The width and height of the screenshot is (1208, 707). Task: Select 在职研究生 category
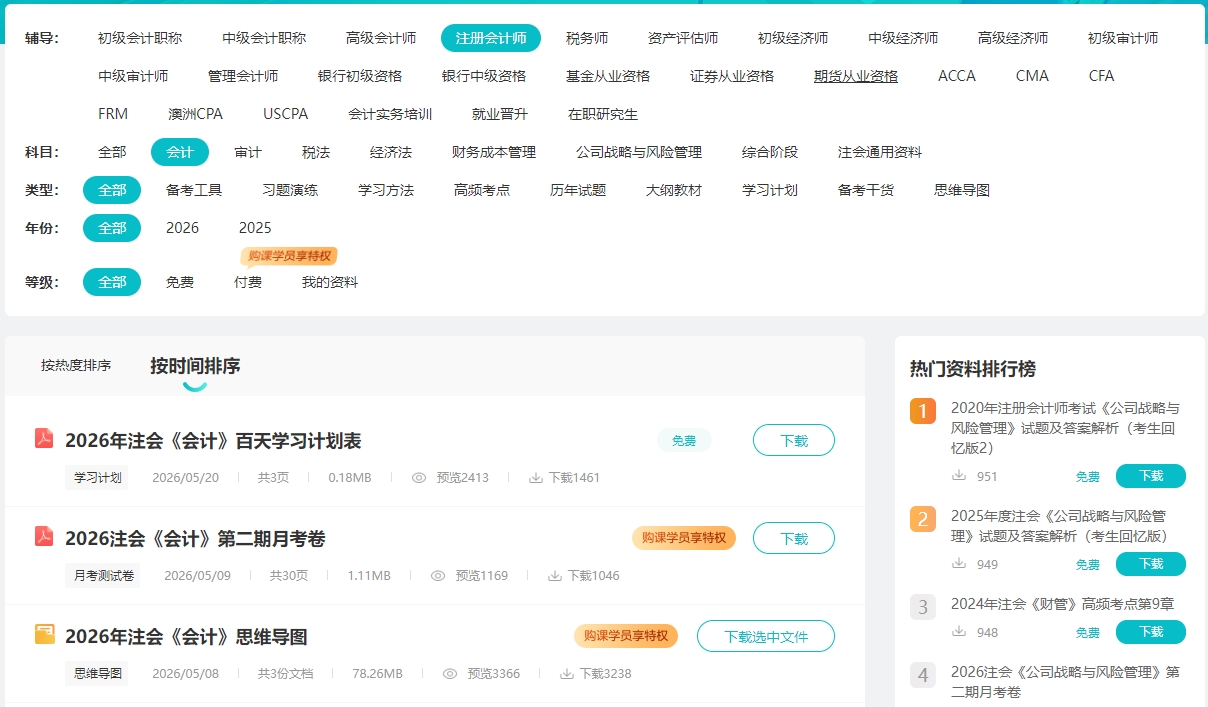tap(603, 114)
